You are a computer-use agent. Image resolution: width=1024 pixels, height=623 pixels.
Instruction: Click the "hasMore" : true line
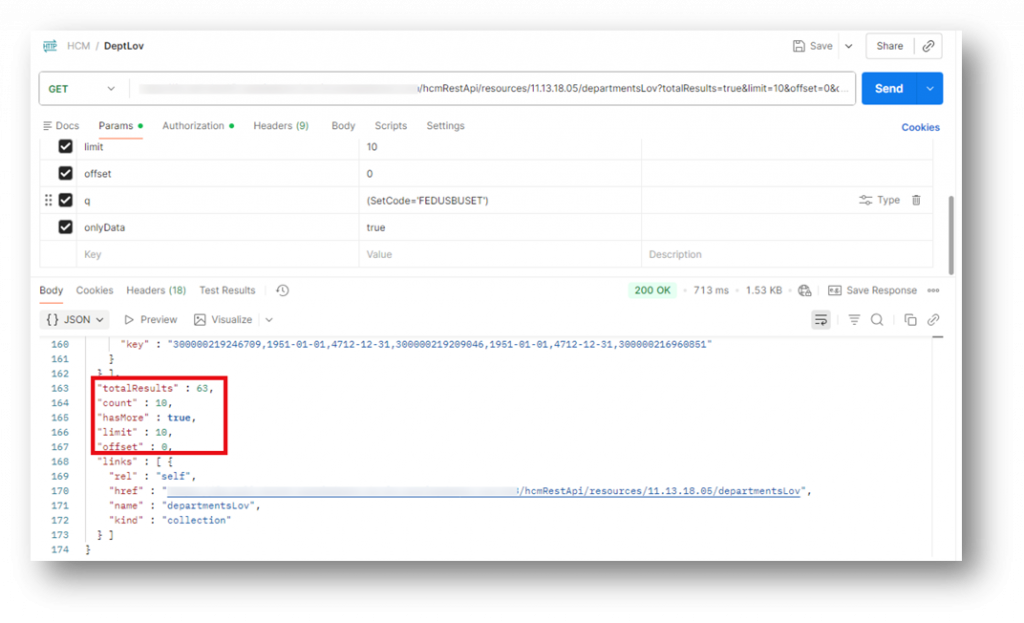pyautogui.click(x=147, y=417)
